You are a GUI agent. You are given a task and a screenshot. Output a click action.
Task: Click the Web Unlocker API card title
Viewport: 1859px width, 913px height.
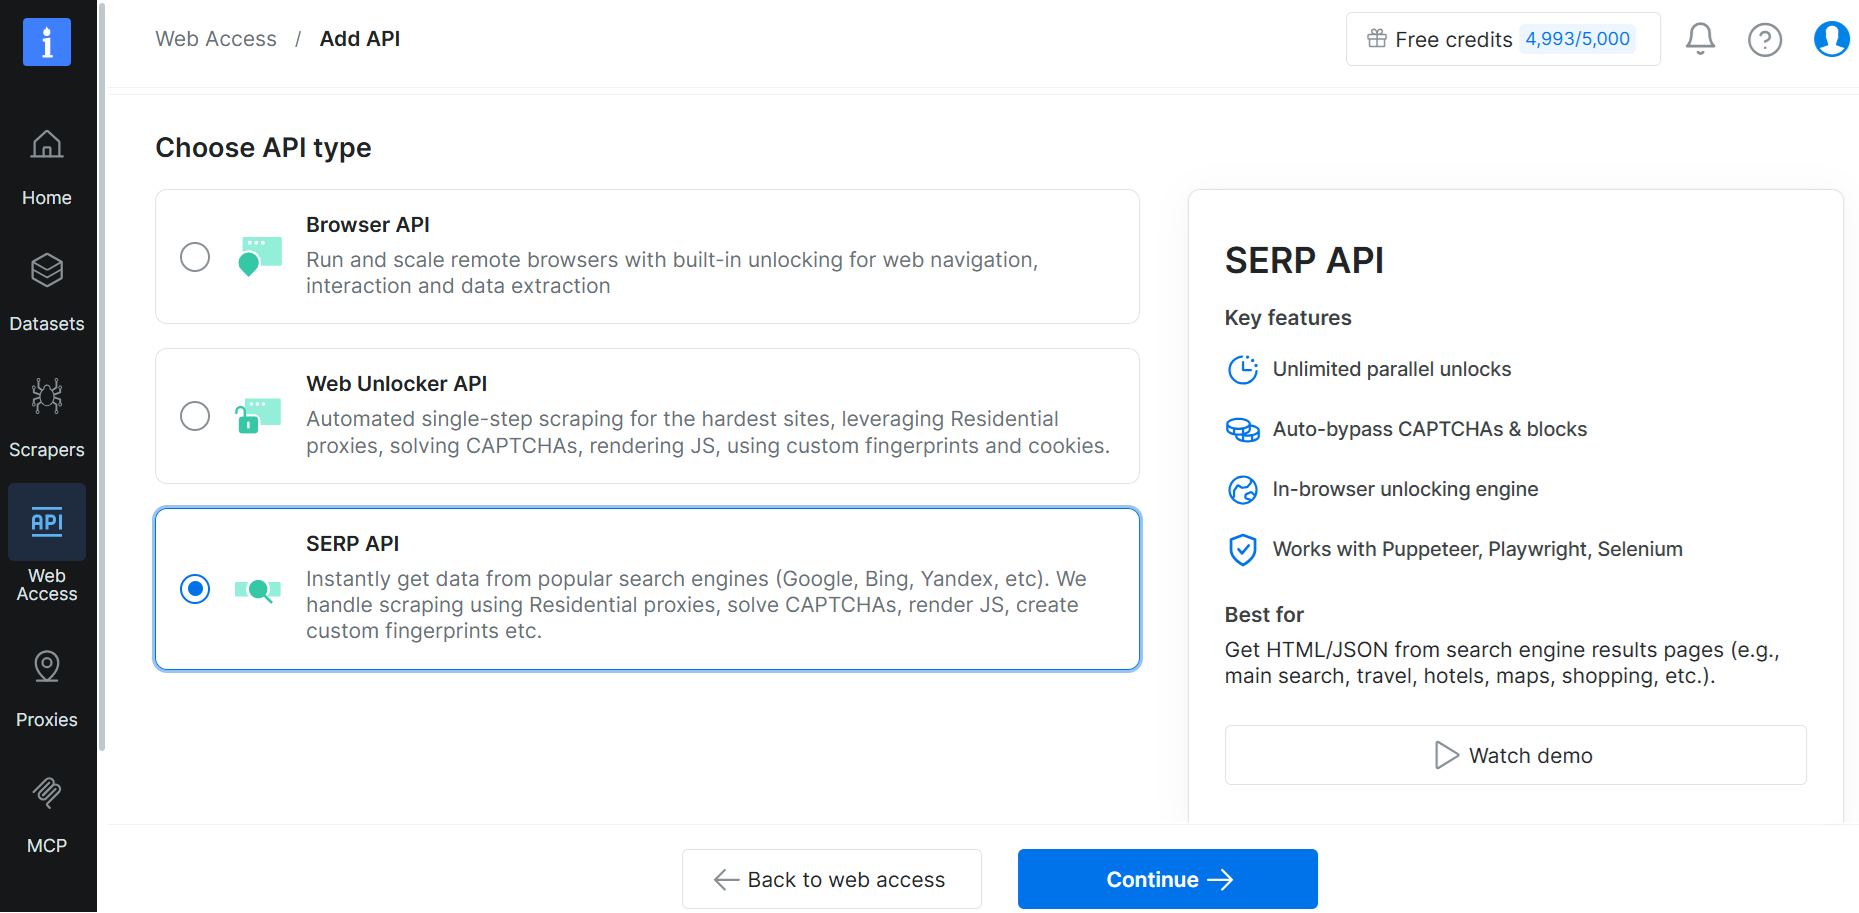click(397, 384)
